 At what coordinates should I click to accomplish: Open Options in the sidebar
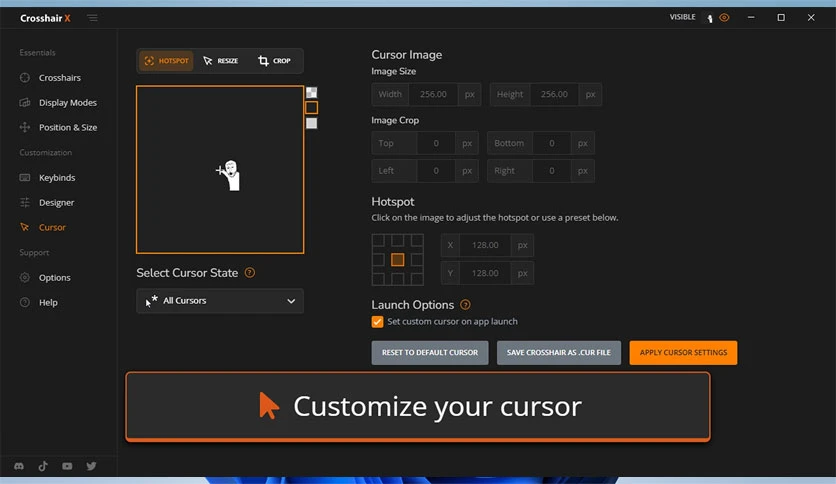[x=54, y=277]
